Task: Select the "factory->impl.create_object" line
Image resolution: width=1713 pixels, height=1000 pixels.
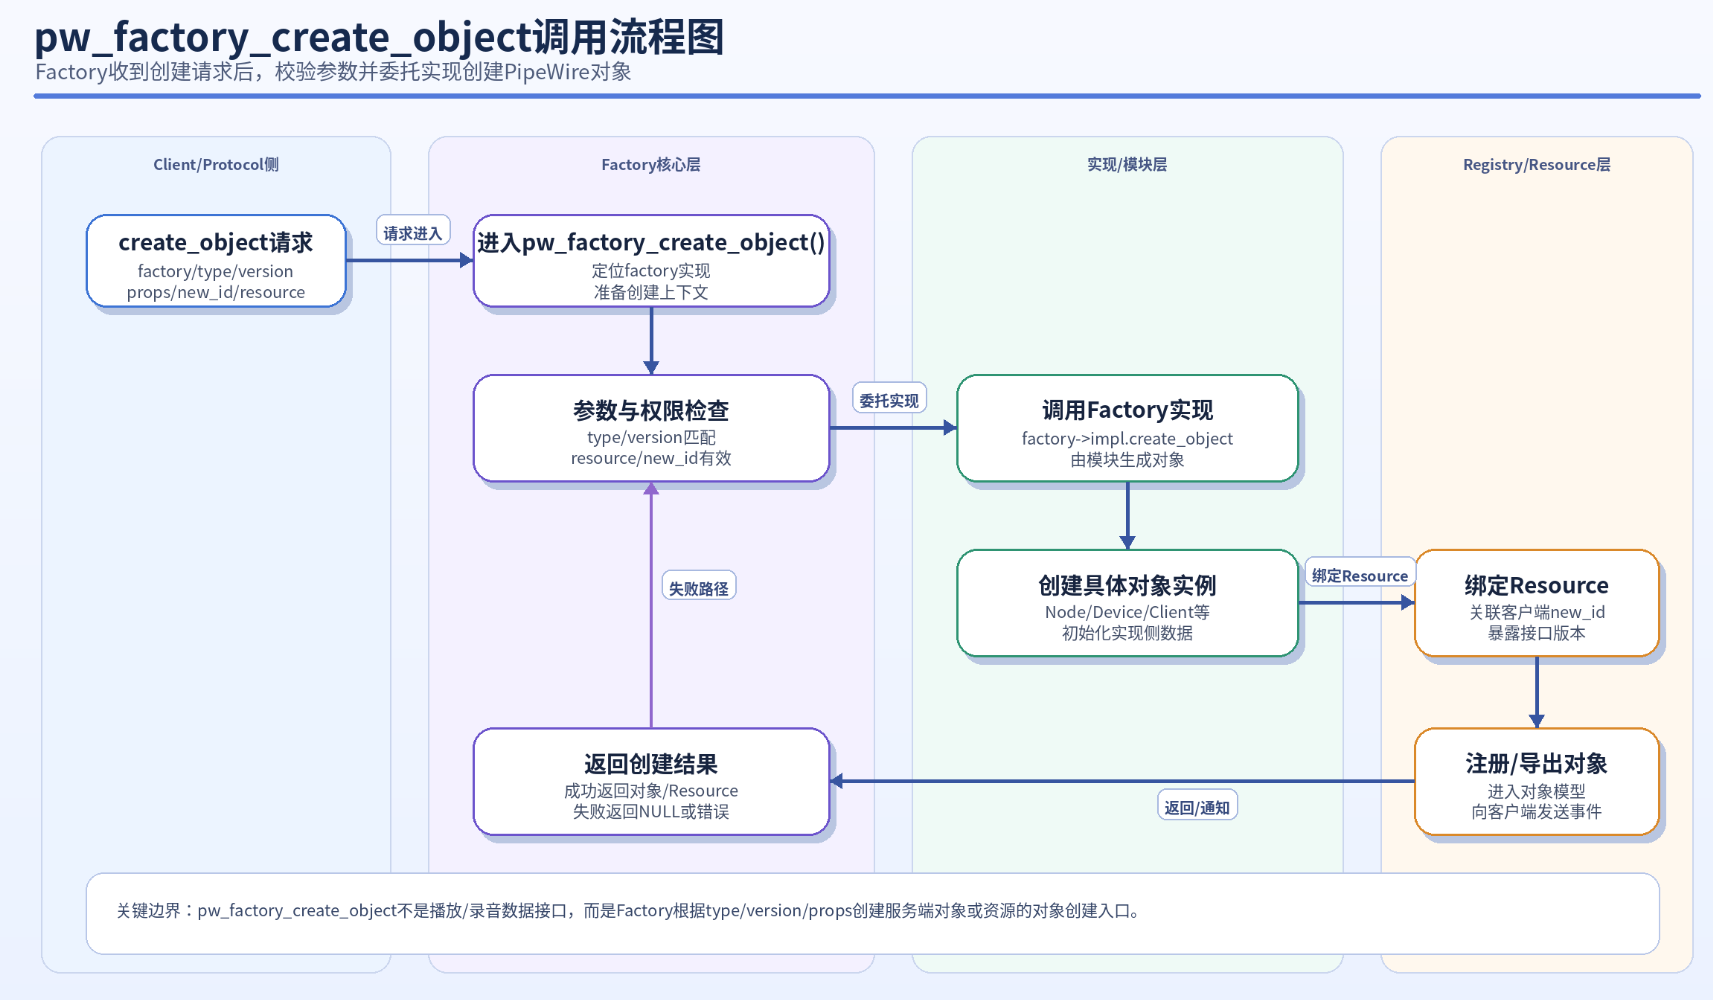Action: [x=1127, y=439]
